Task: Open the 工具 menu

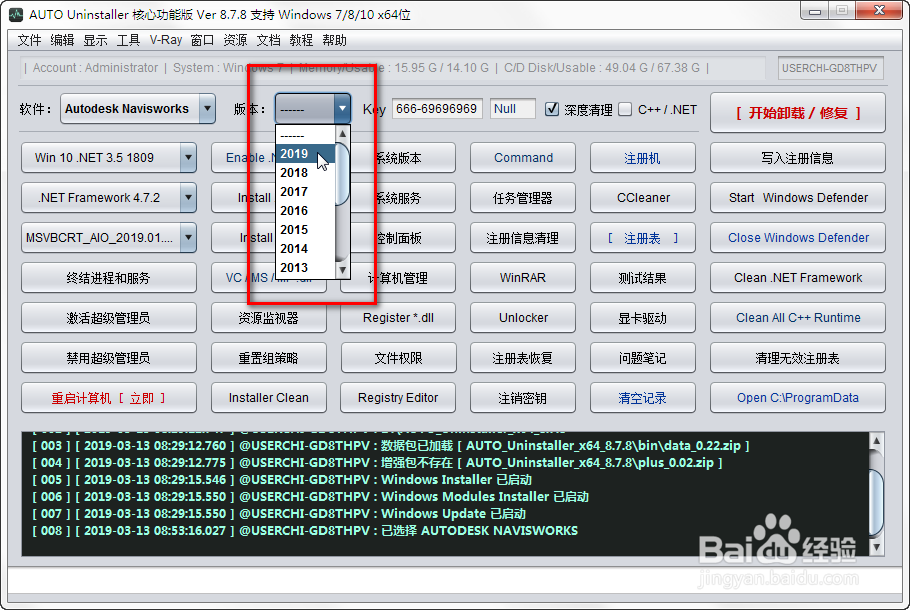Action: (128, 40)
